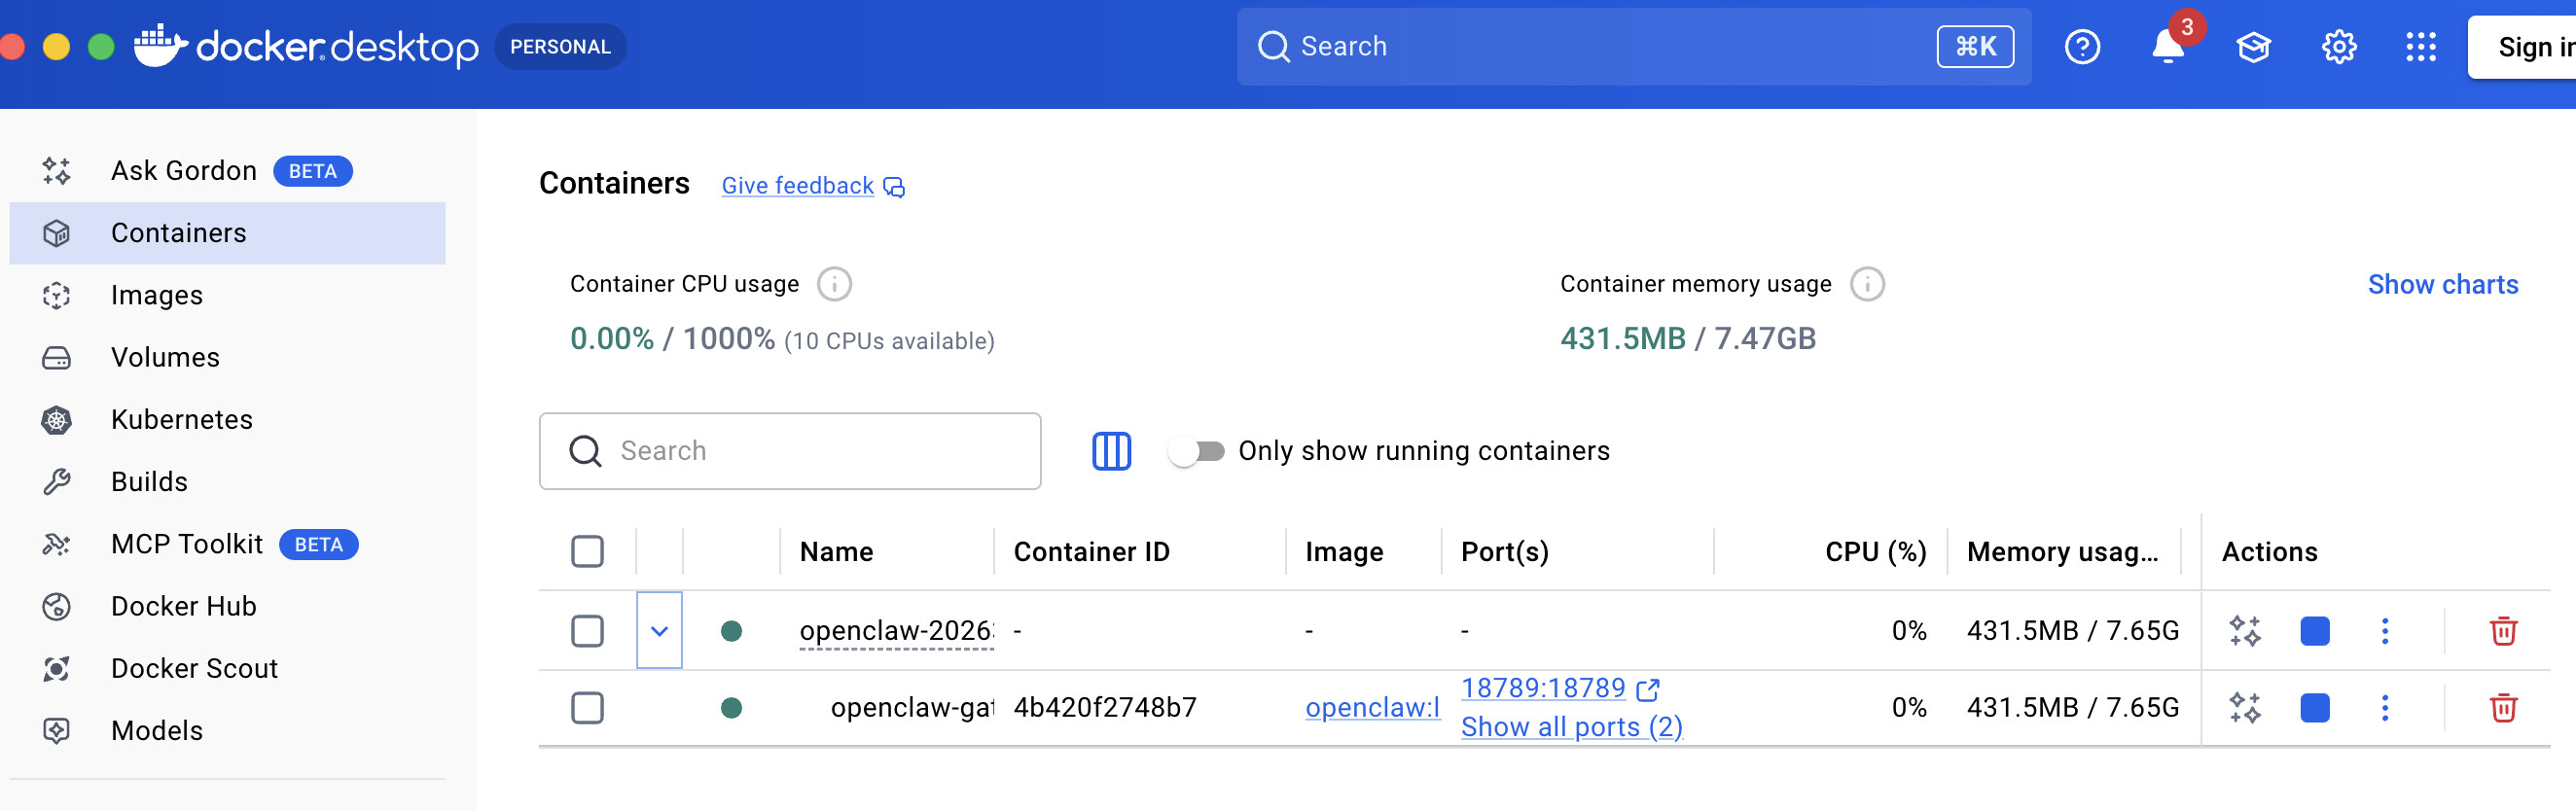Click the 431.5MB / 7.47GB memory value
The height and width of the screenshot is (811, 2576).
click(1687, 339)
